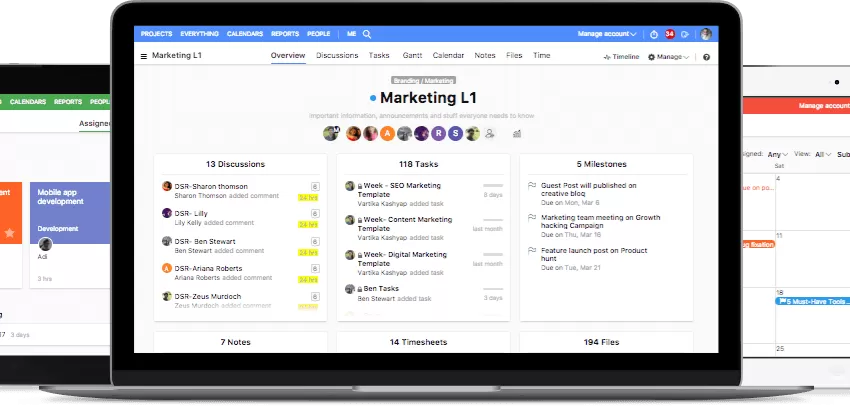Click the flag icon beside Guest Post milestone
The image size is (850, 408).
coord(532,186)
